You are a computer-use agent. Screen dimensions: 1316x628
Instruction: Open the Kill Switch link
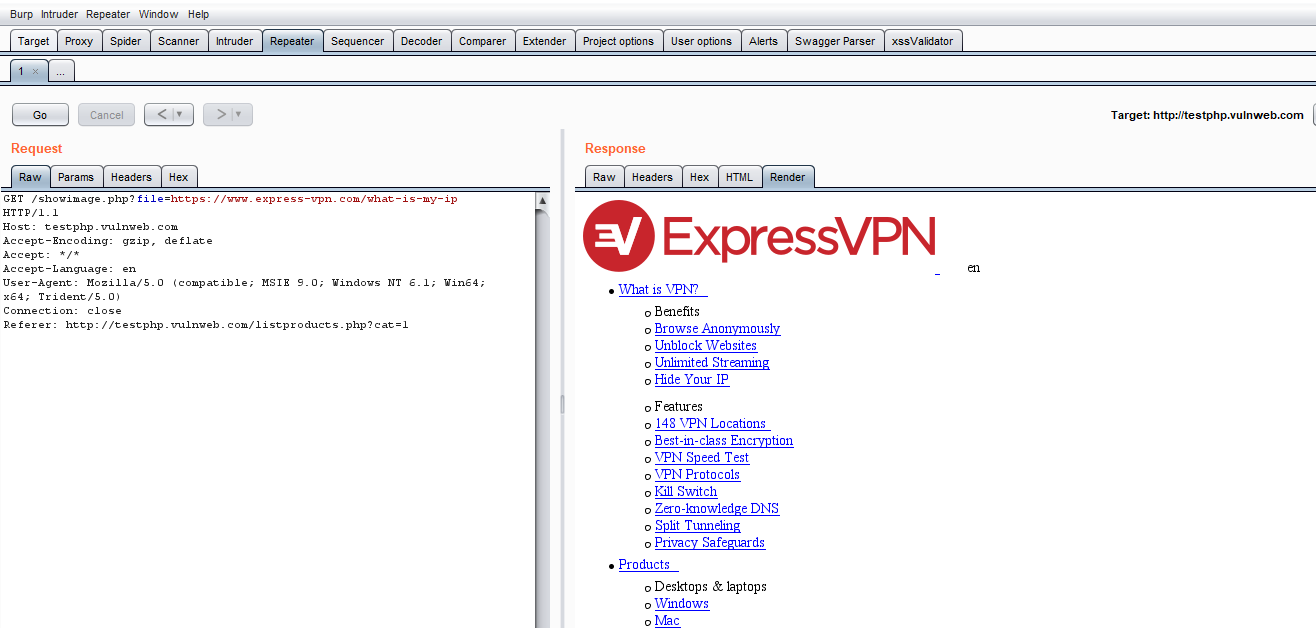tap(686, 491)
